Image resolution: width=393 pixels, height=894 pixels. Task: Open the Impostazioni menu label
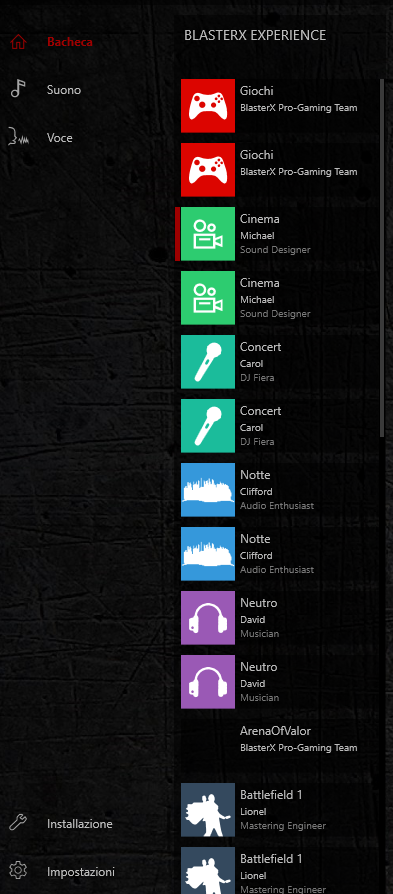[x=81, y=871]
